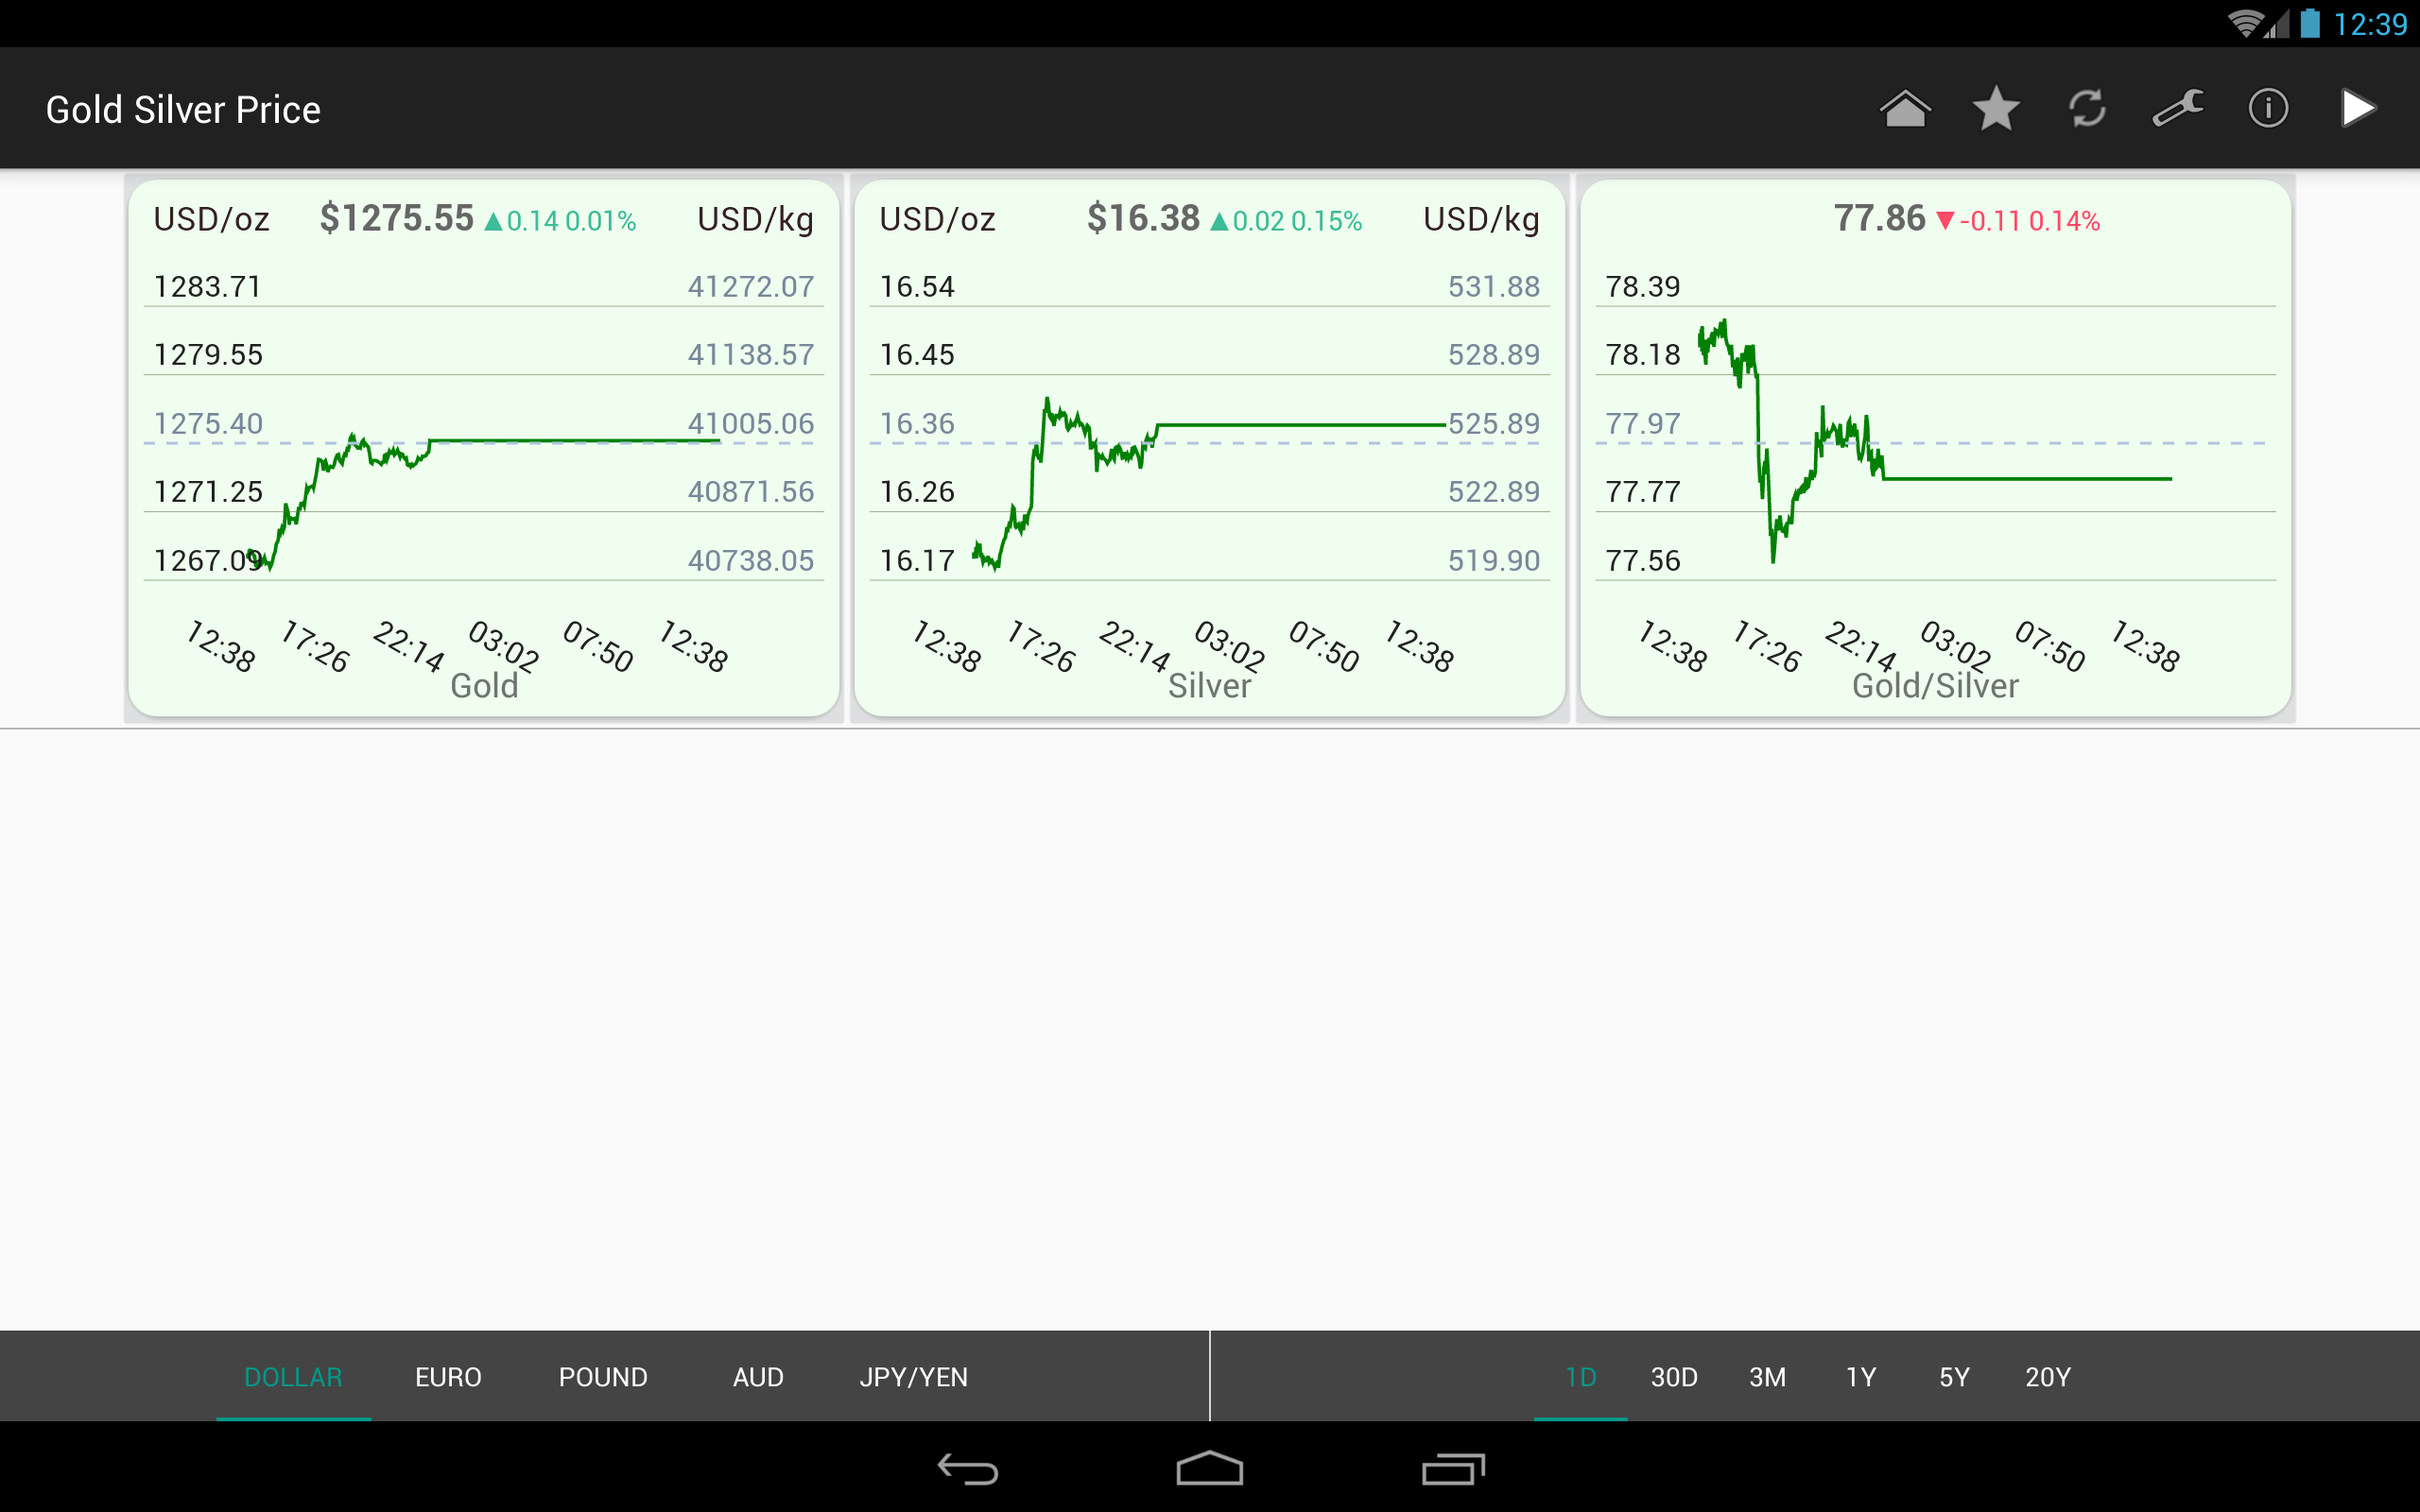Open settings via the wrench icon
Image resolution: width=2420 pixels, height=1512 pixels.
(2177, 108)
